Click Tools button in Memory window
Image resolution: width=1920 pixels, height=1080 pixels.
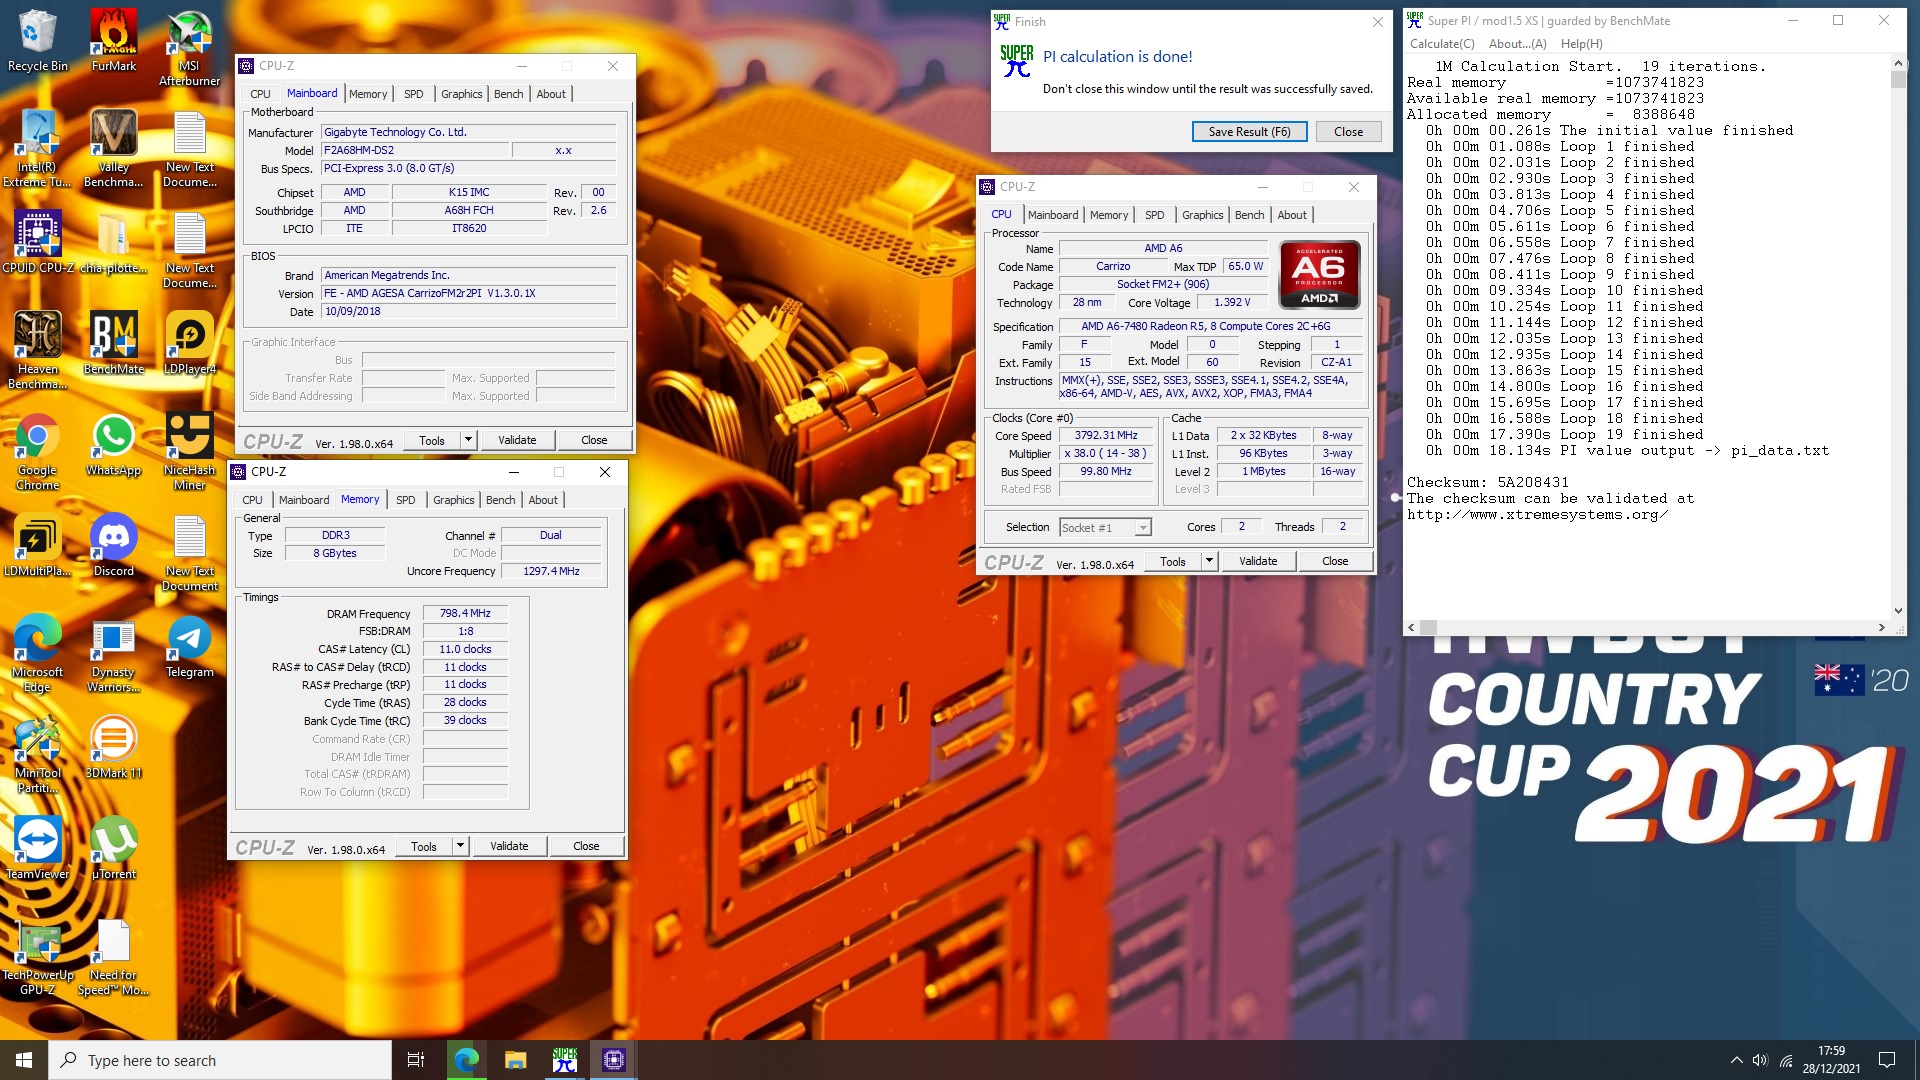[x=424, y=846]
